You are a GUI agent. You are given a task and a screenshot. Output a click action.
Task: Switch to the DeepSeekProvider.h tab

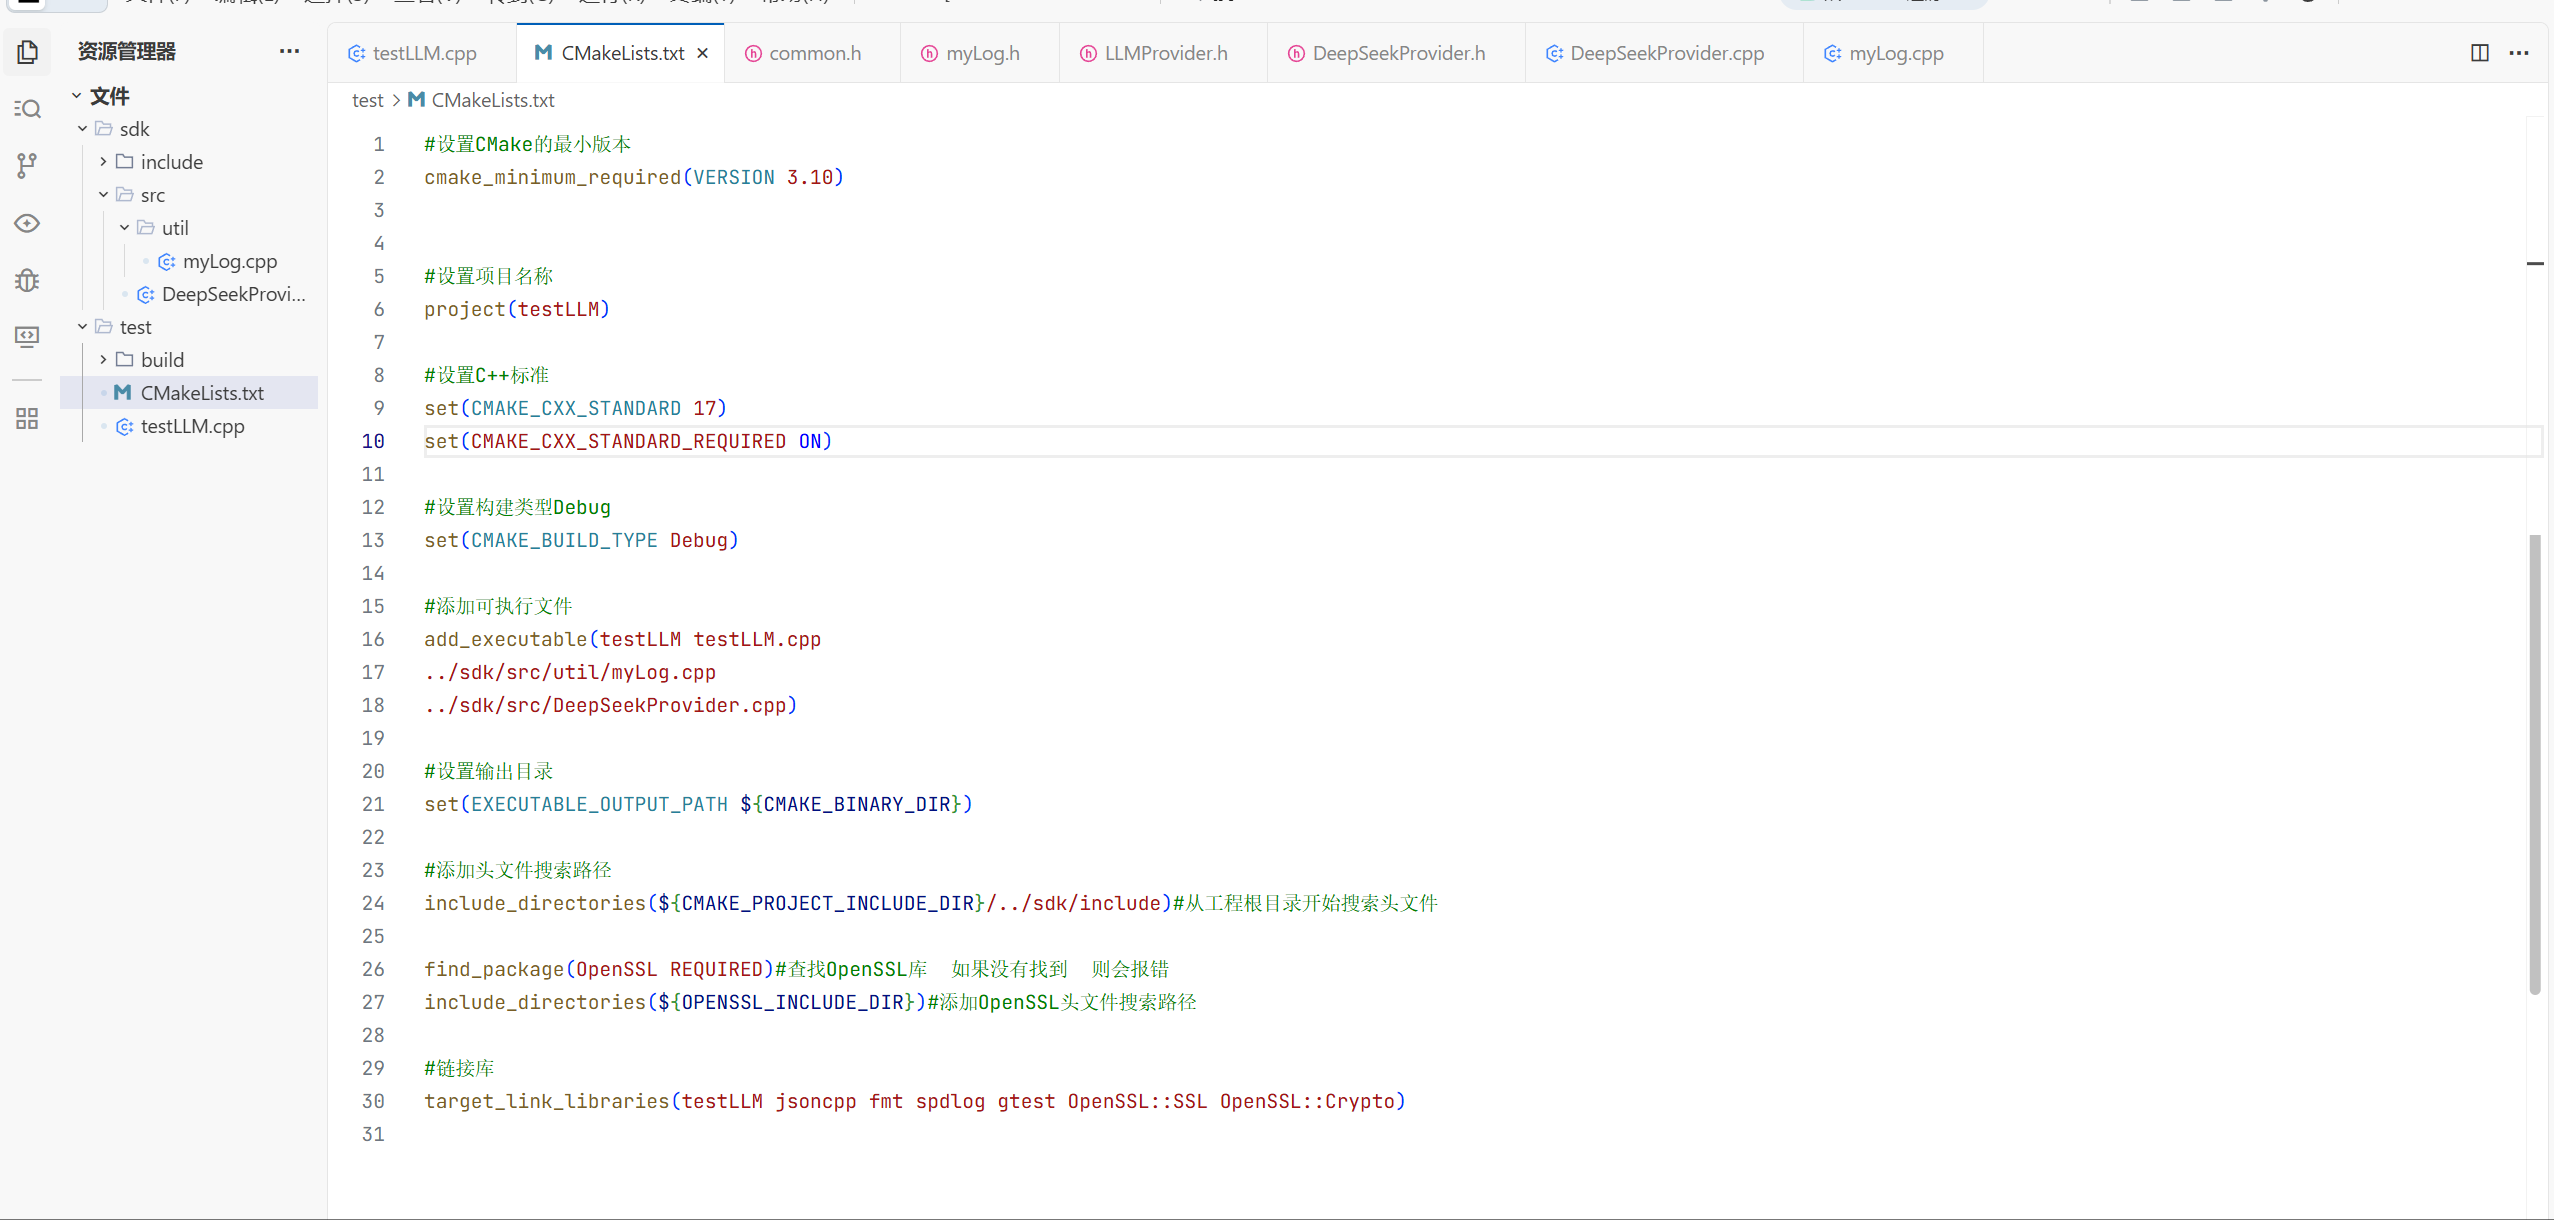click(1397, 53)
